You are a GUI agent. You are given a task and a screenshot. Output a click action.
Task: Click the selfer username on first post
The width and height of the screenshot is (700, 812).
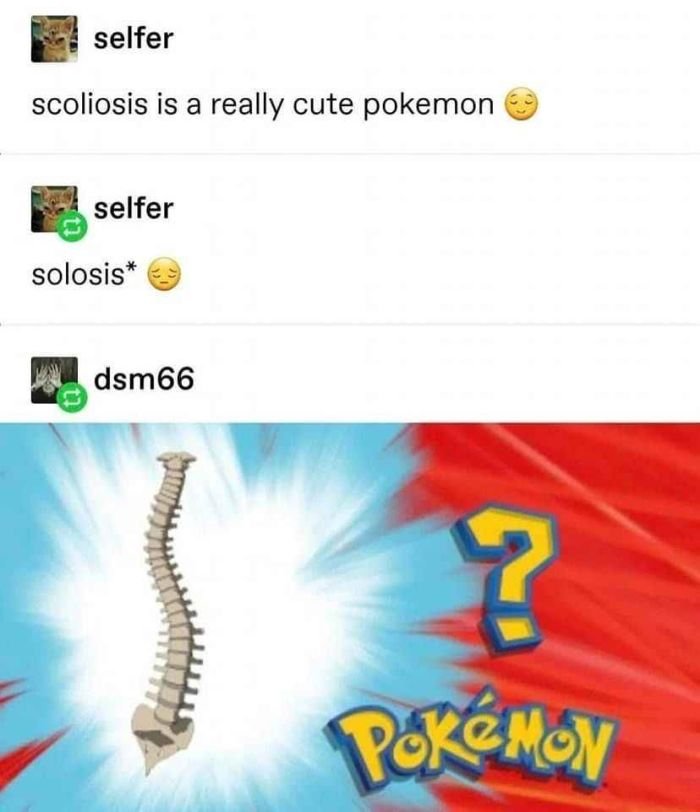coord(134,39)
